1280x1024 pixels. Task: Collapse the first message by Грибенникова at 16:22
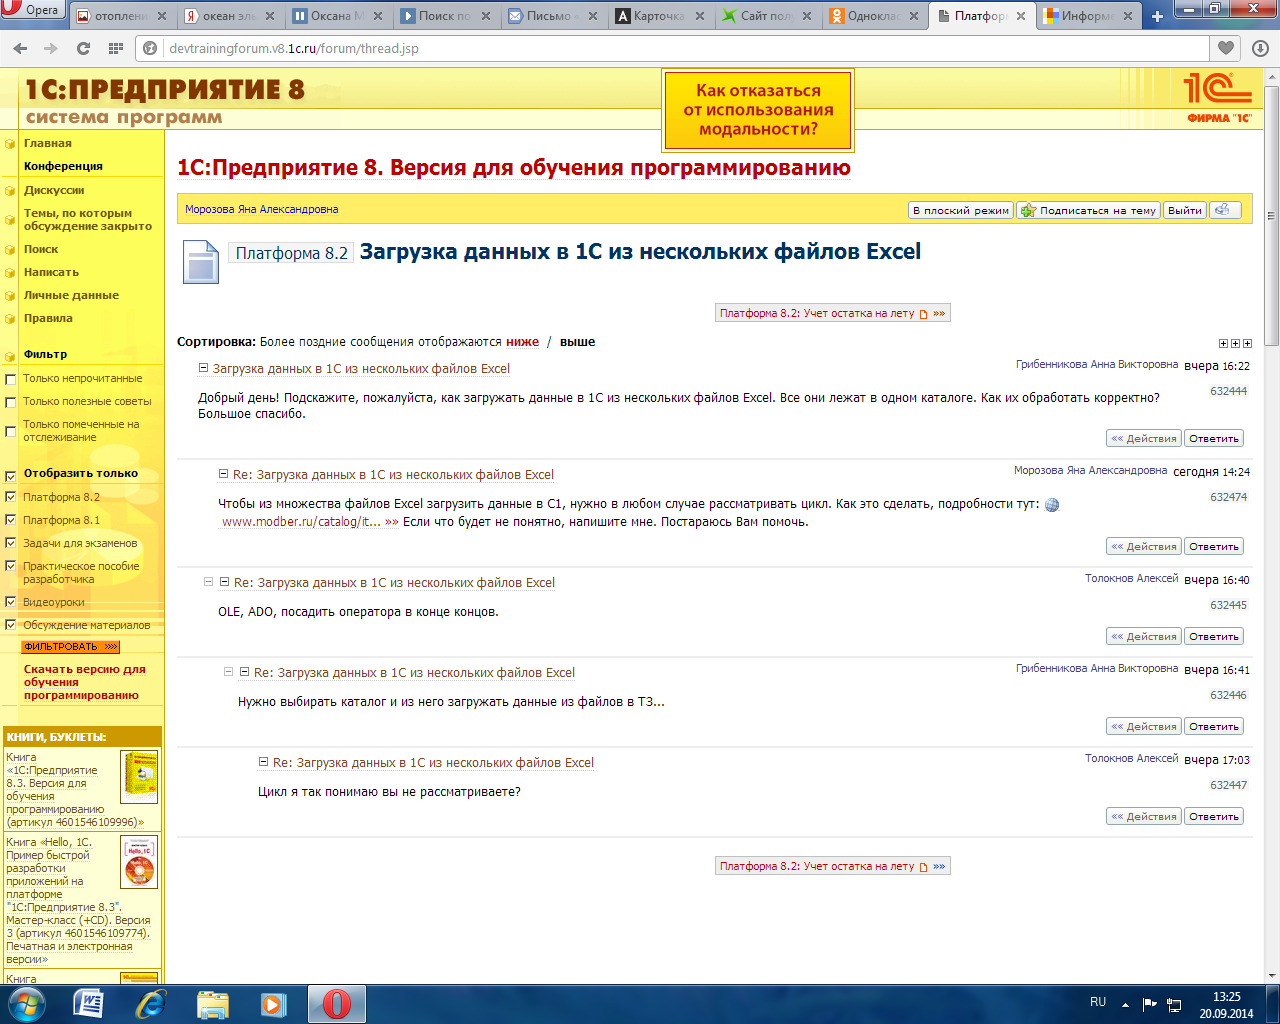(203, 368)
